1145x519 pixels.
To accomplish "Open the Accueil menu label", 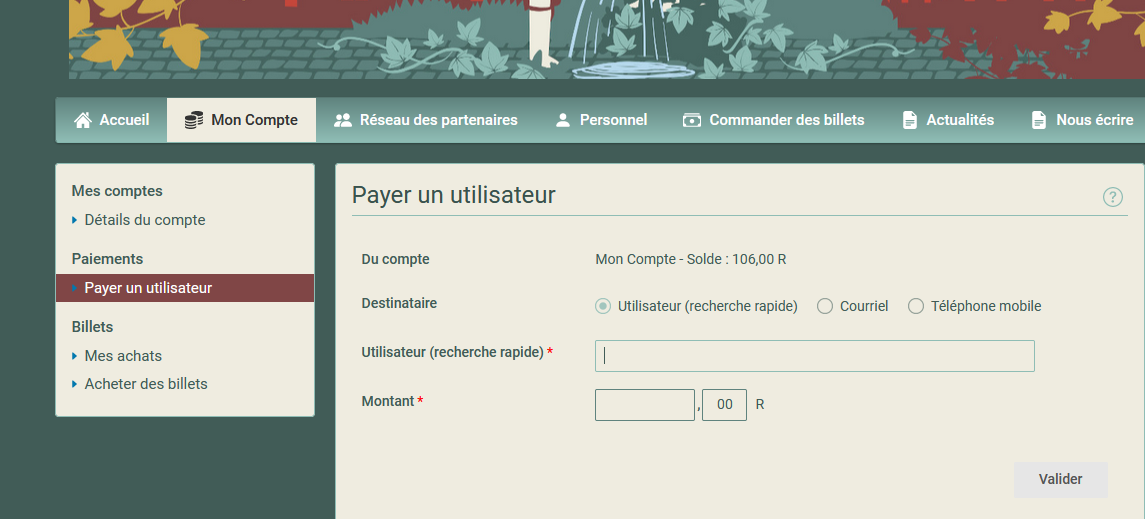I will (124, 120).
